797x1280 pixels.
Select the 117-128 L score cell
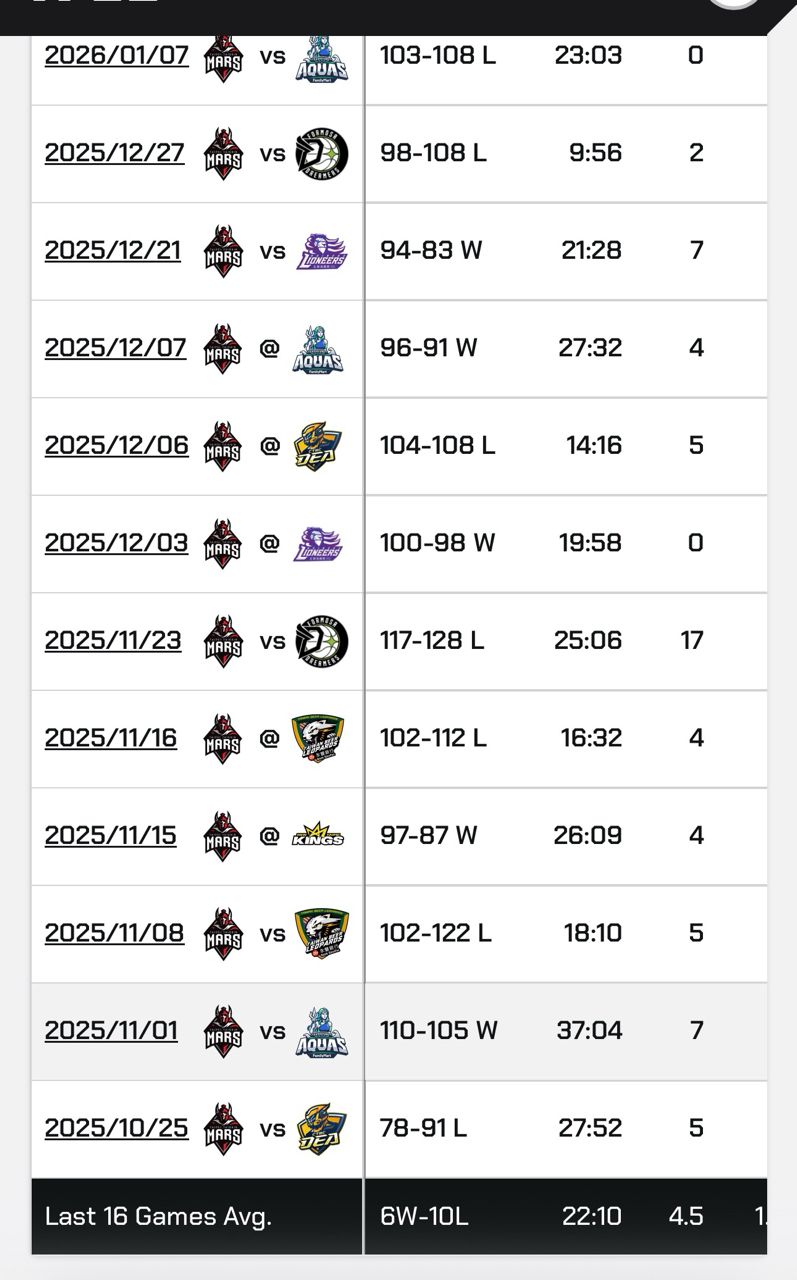click(x=432, y=640)
